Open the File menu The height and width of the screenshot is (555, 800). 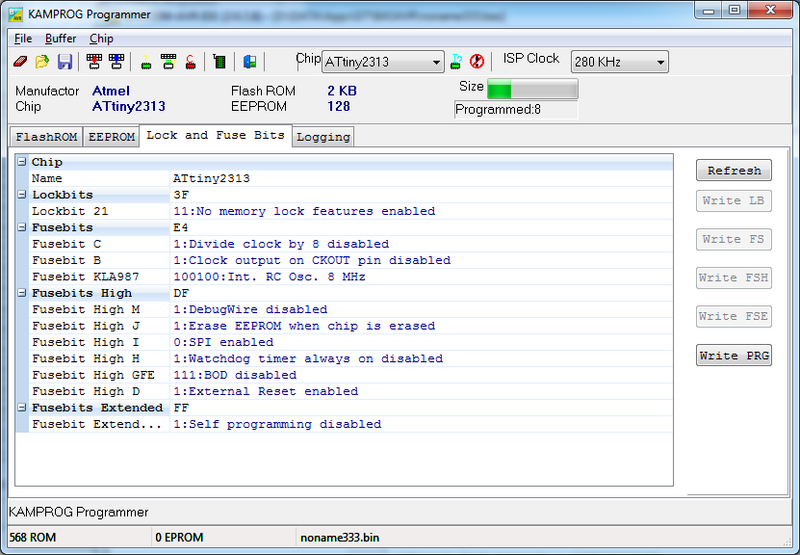pos(23,39)
